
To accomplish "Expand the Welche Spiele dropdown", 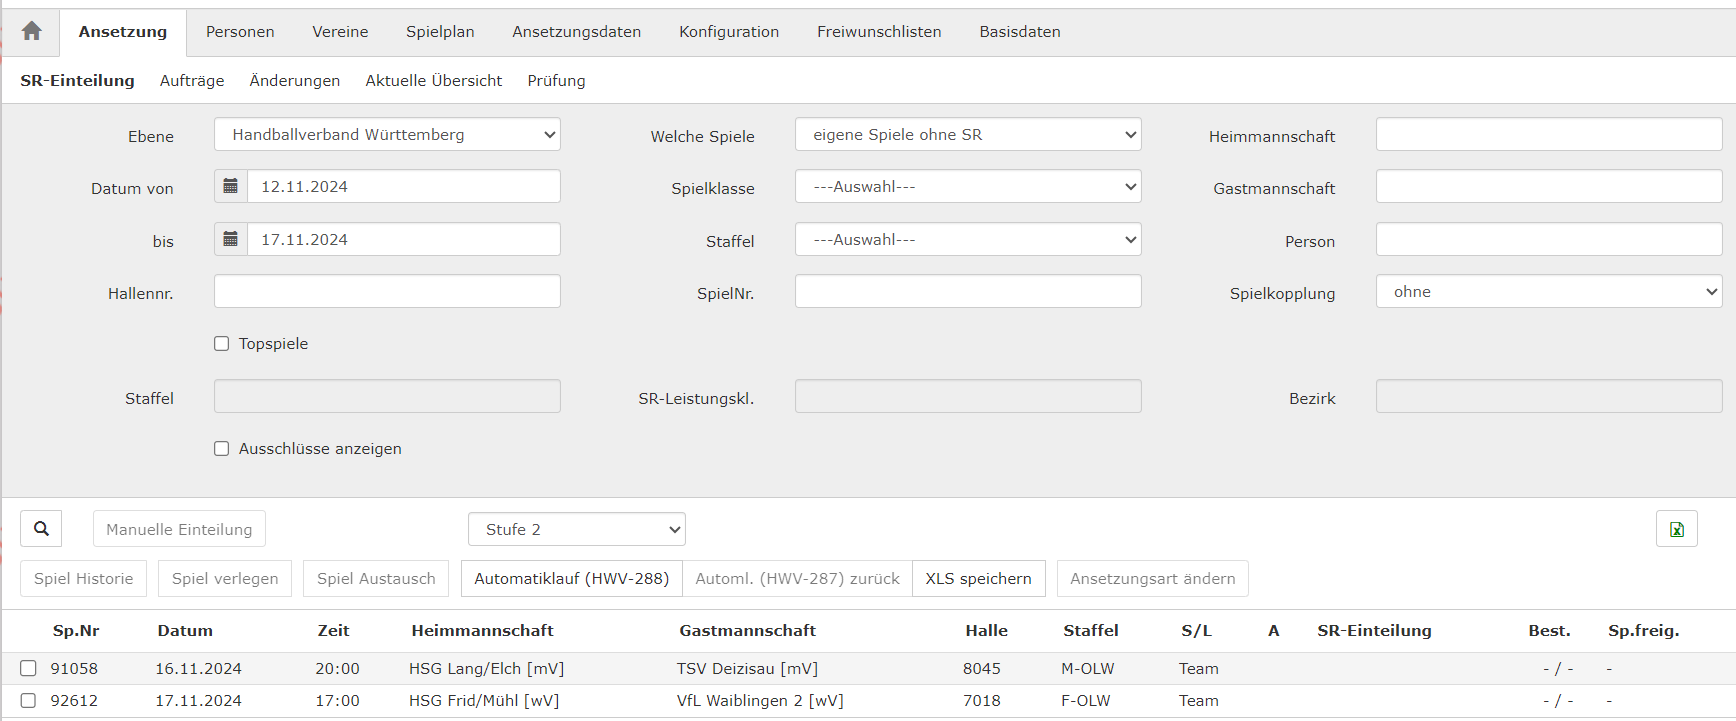I will (967, 135).
